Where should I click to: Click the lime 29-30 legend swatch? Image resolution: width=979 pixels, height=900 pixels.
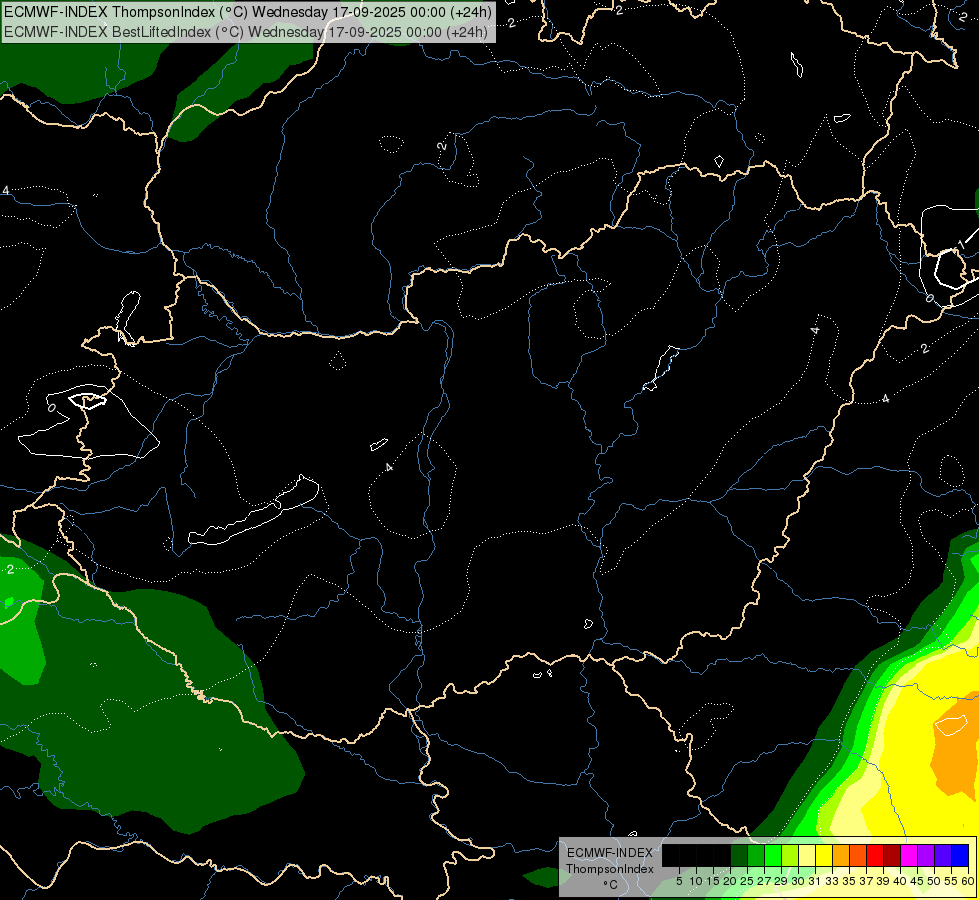(790, 855)
